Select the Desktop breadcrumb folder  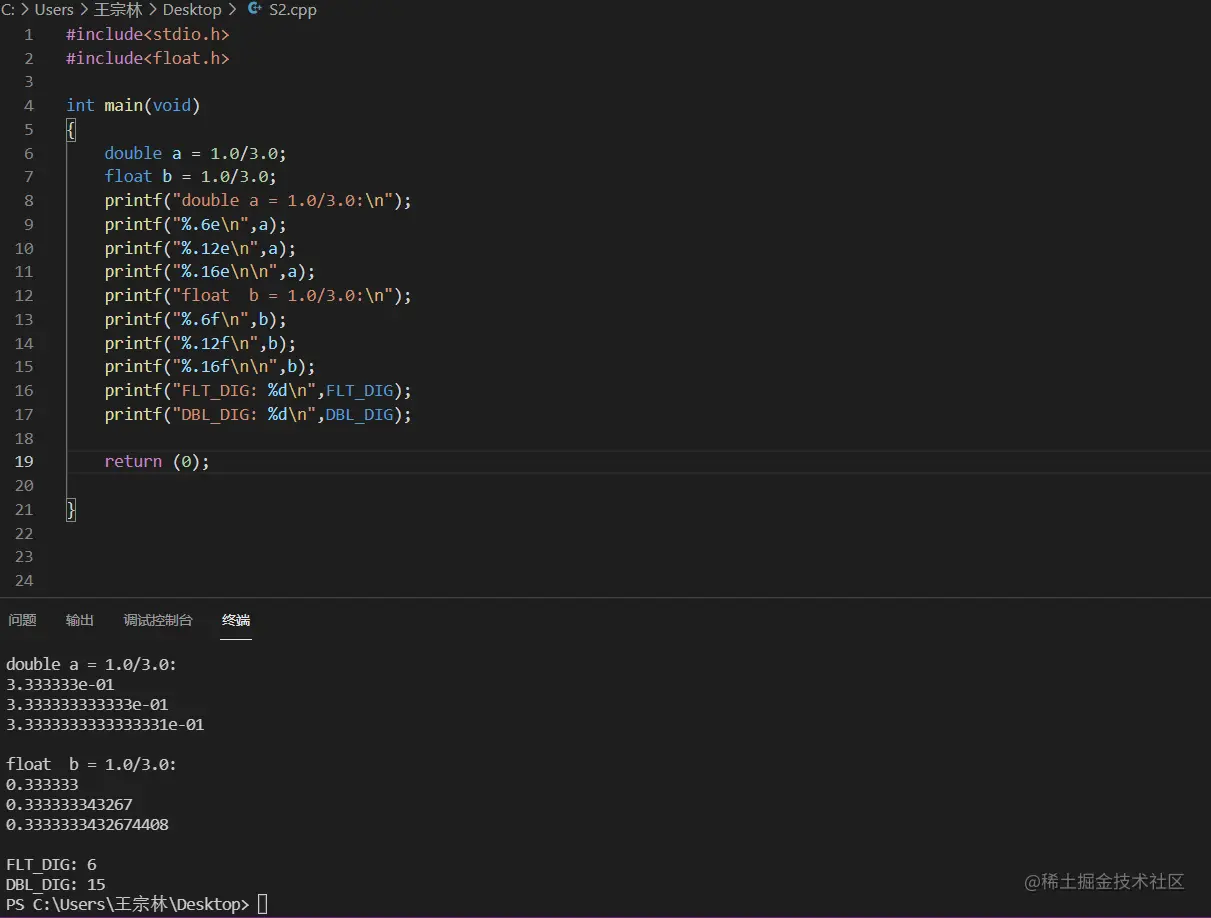point(192,9)
